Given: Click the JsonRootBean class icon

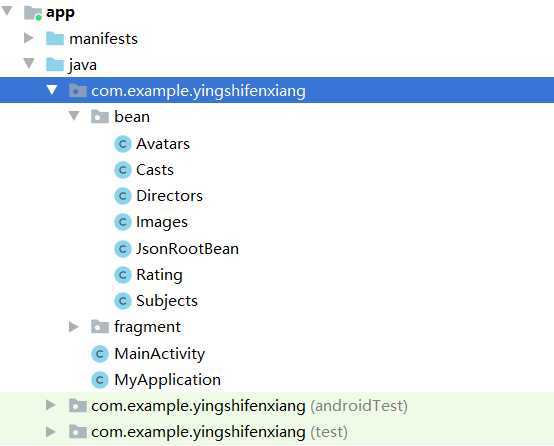Looking at the screenshot, I should pyautogui.click(x=123, y=249).
